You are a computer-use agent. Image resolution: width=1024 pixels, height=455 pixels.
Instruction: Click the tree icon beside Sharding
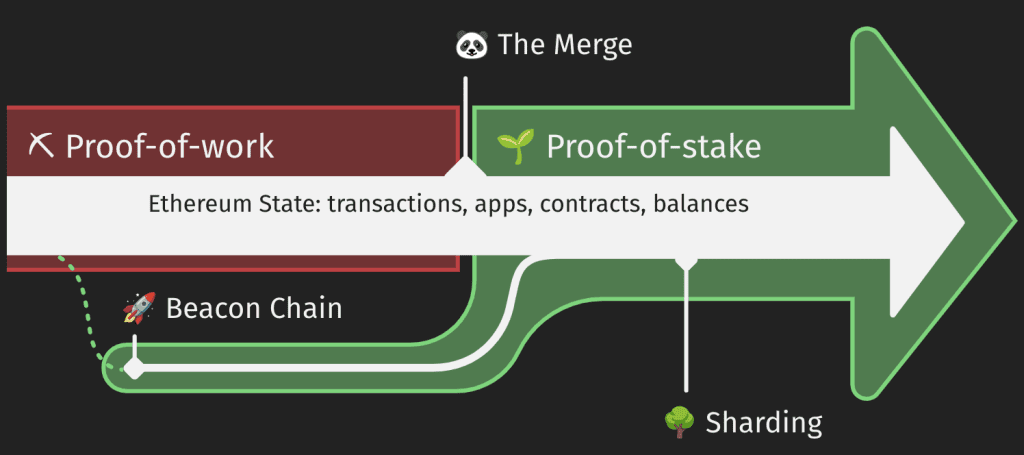coord(679,422)
